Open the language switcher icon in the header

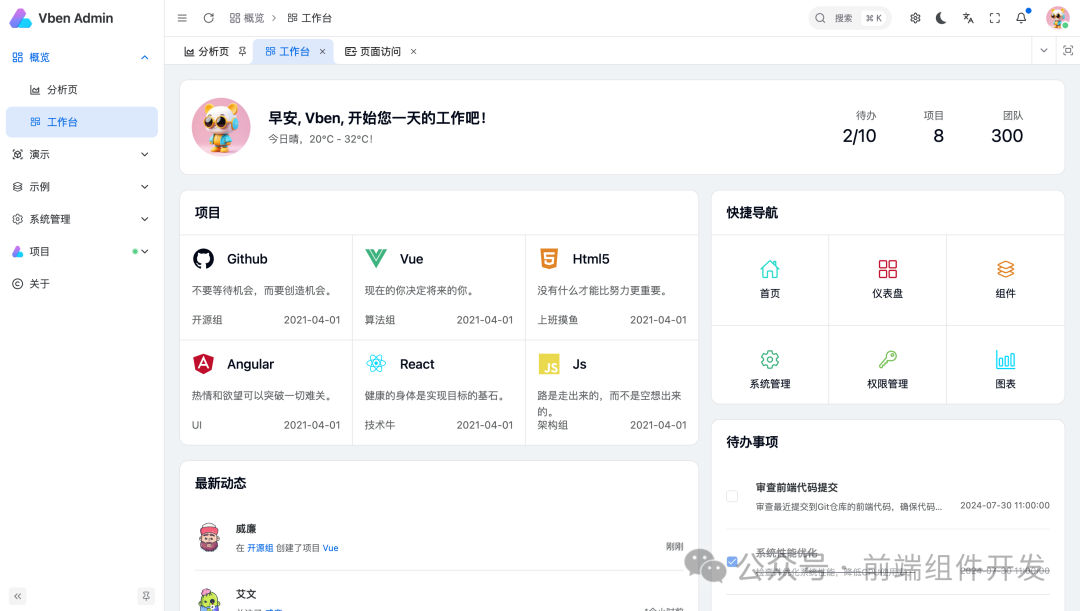pyautogui.click(x=966, y=17)
